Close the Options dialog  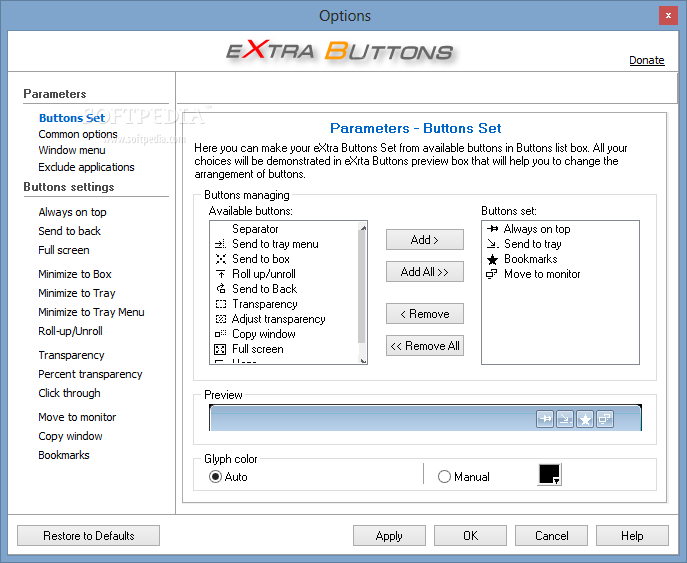668,16
